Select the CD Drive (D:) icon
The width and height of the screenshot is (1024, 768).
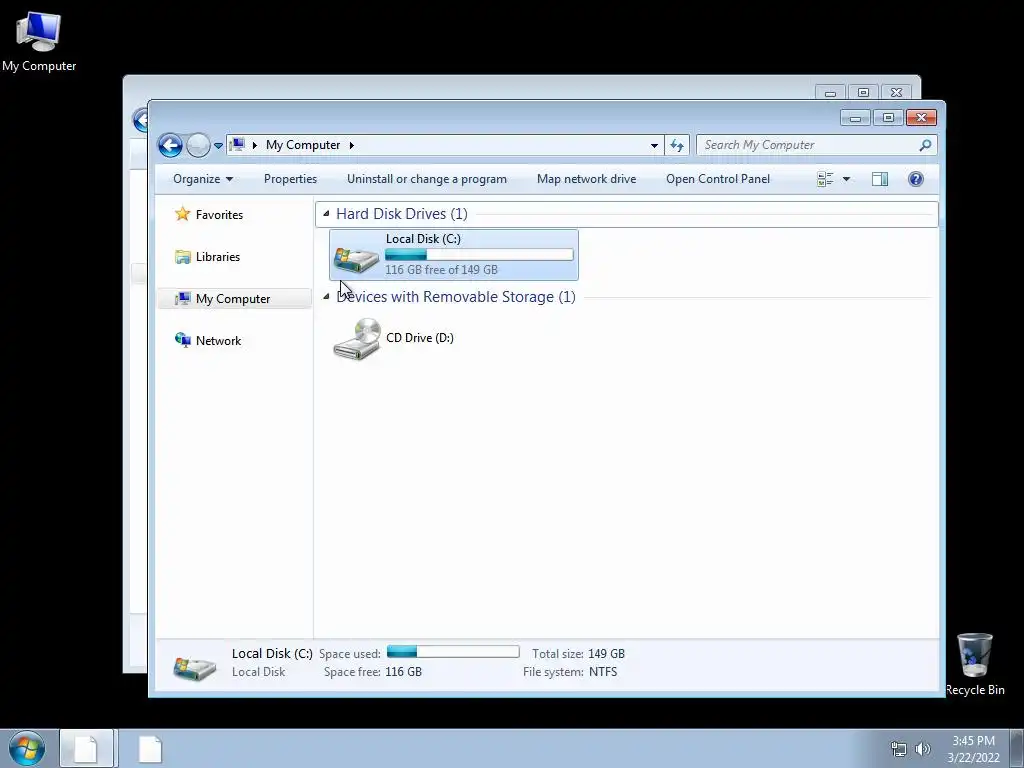pos(357,339)
